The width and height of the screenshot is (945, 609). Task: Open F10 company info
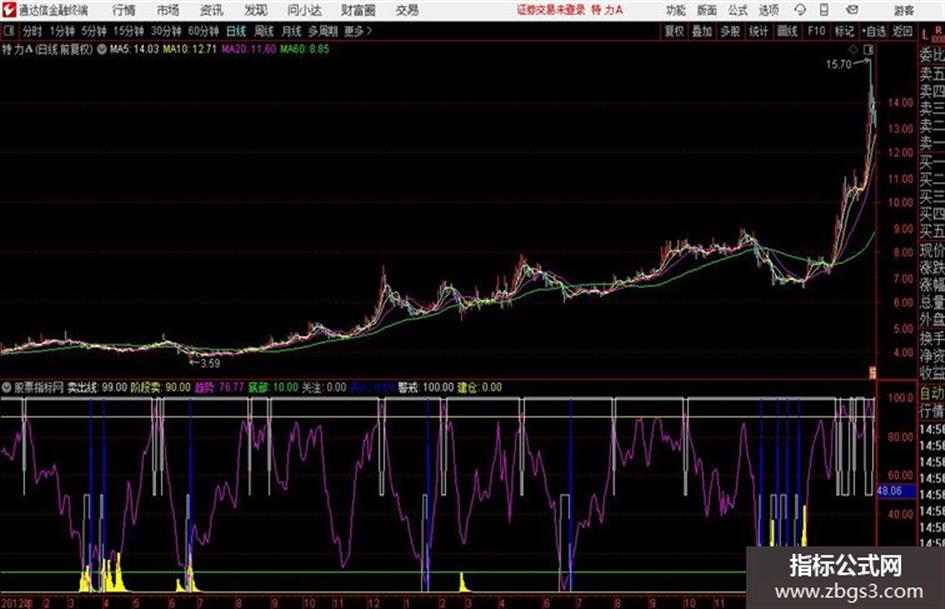pyautogui.click(x=816, y=31)
